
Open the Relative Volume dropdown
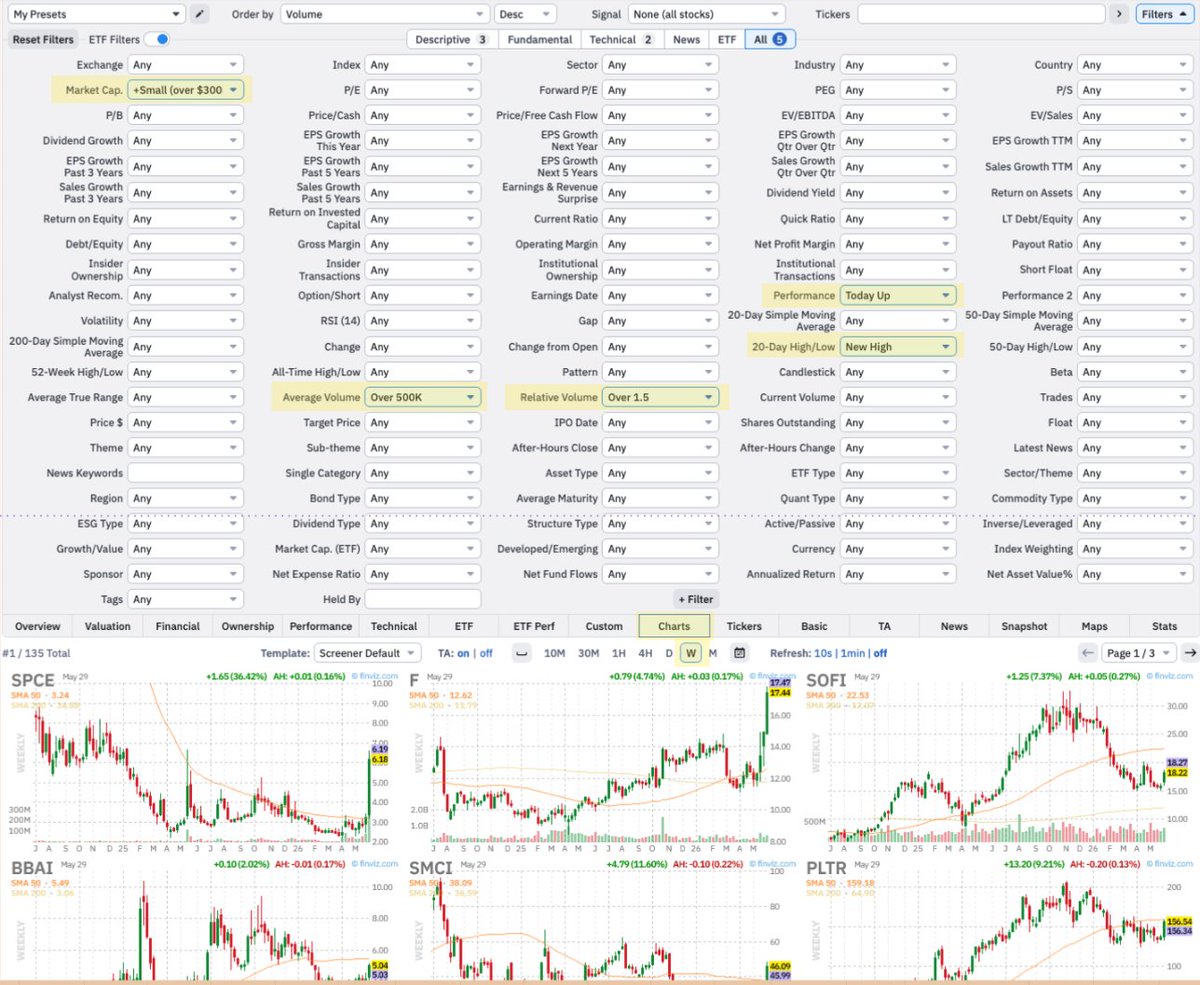tap(660, 397)
